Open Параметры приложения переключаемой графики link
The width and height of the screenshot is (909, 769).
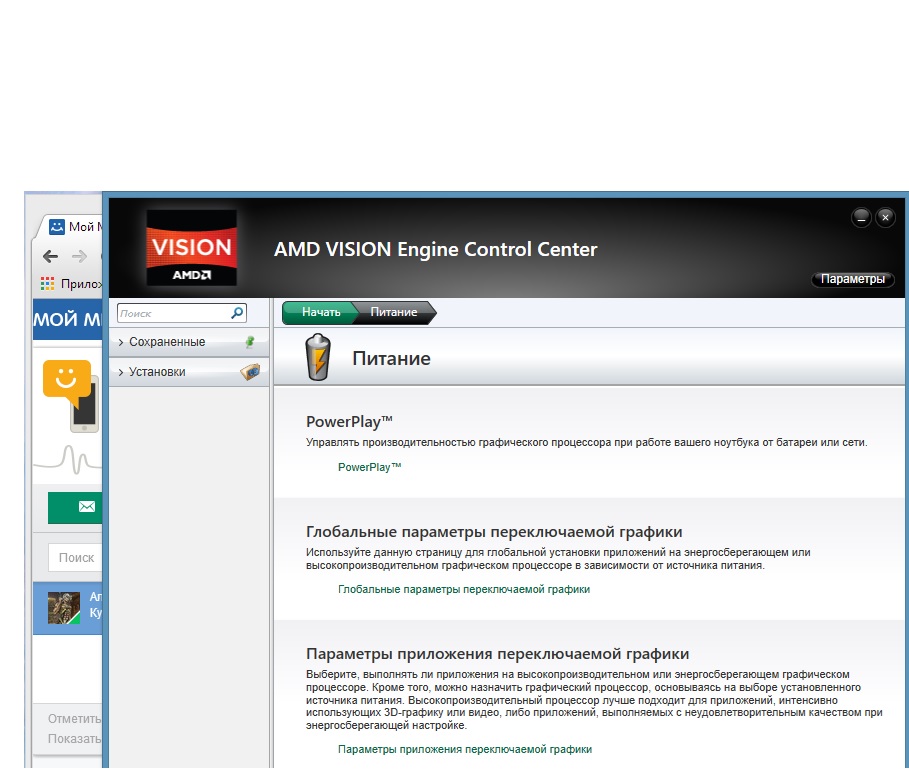point(465,749)
